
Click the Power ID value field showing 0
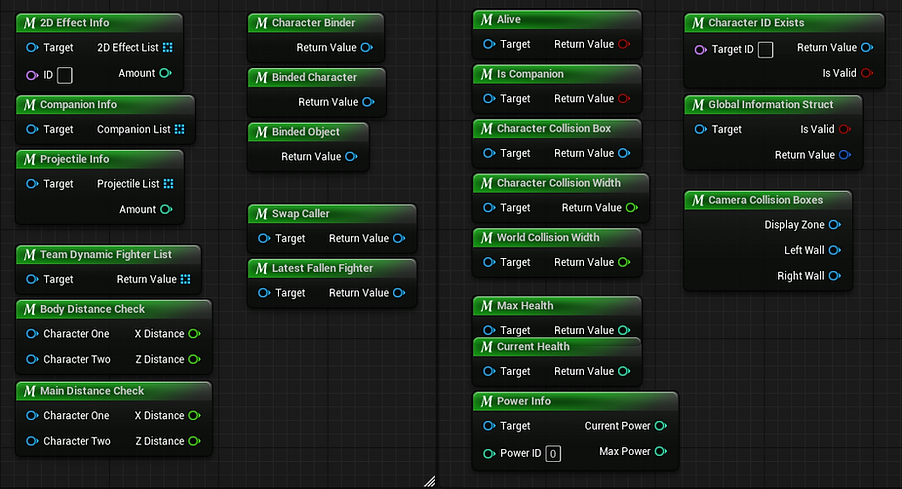[553, 453]
